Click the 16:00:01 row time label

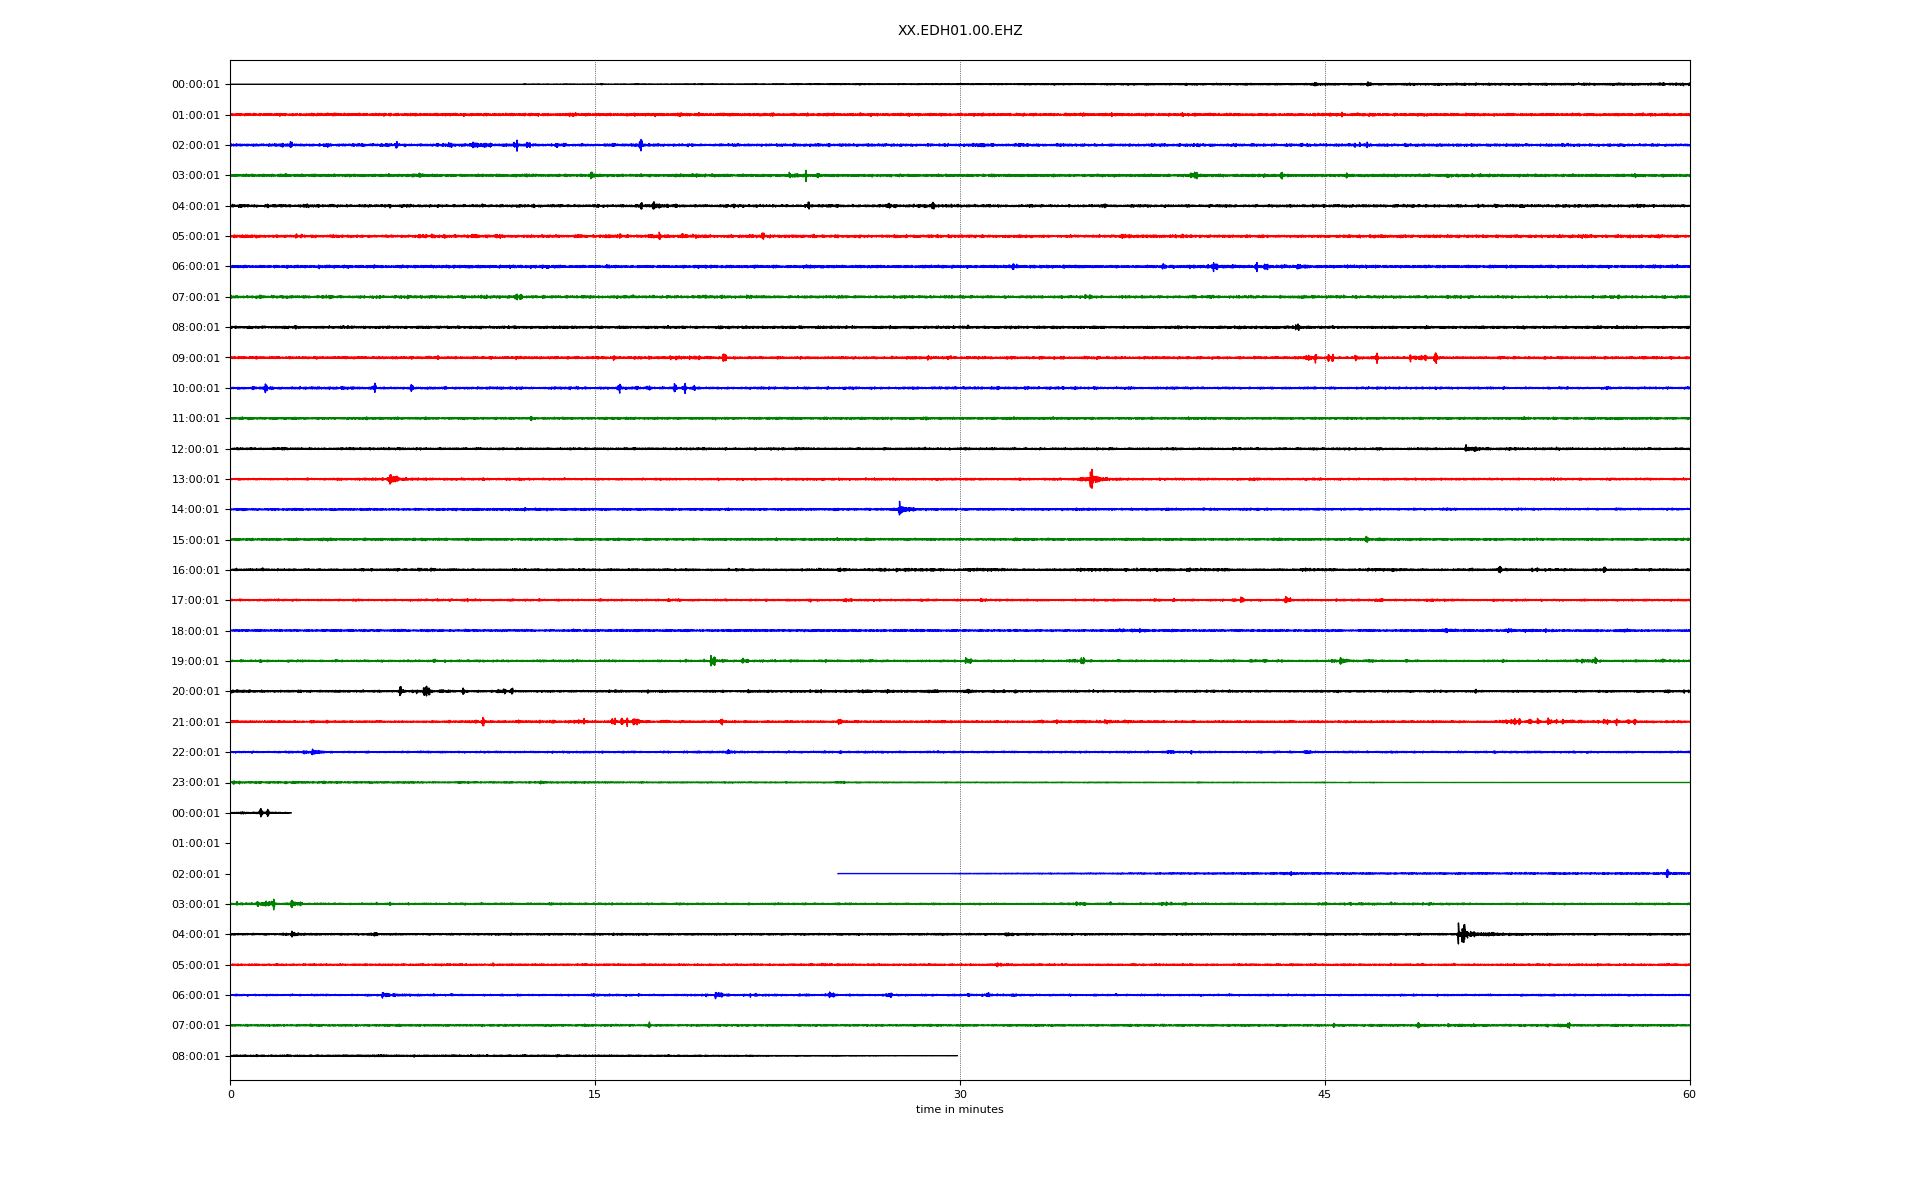click(x=195, y=571)
